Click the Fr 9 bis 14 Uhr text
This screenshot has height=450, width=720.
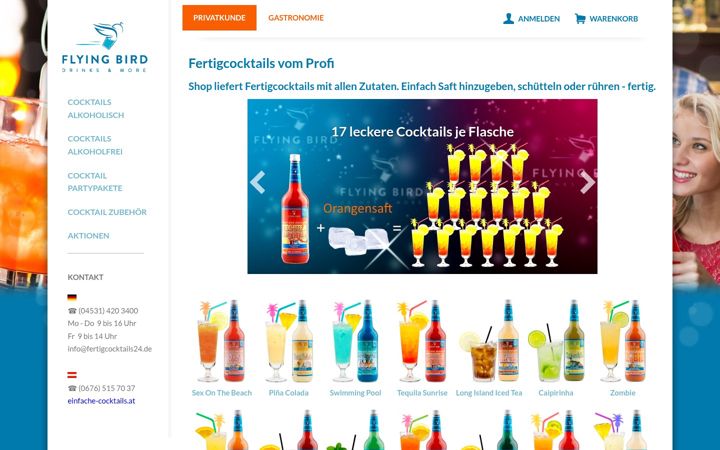tap(92, 336)
